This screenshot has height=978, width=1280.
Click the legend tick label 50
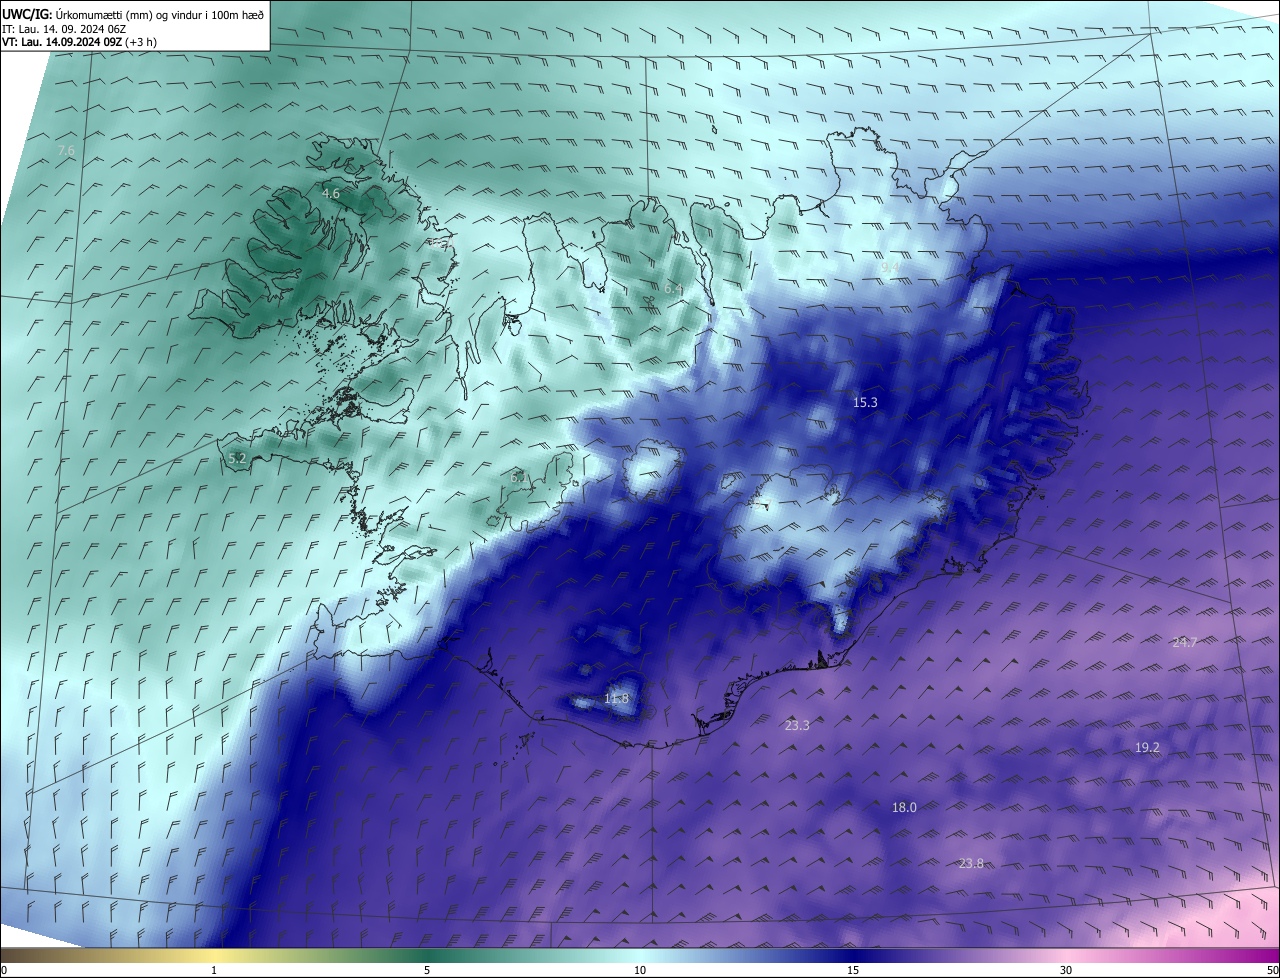click(x=1272, y=970)
